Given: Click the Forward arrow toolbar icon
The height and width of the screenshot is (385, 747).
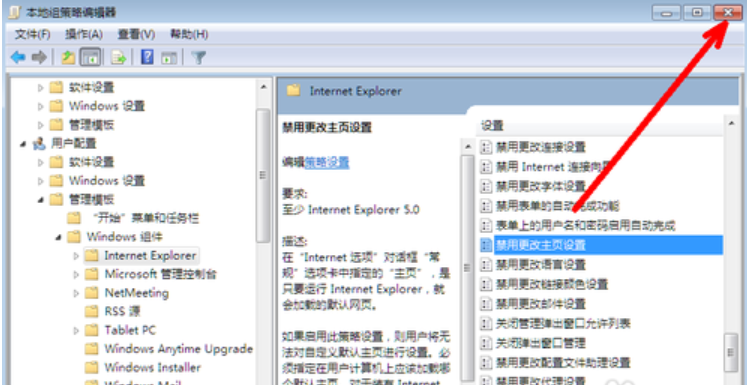Looking at the screenshot, I should (x=39, y=58).
